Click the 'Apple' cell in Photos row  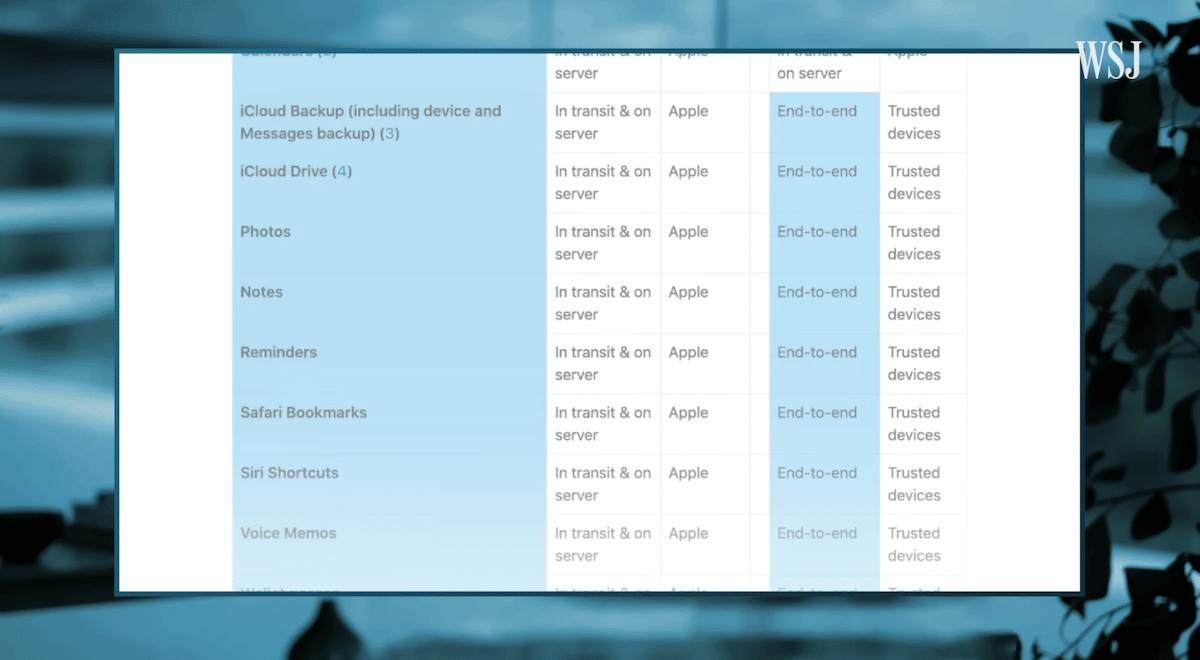point(688,231)
